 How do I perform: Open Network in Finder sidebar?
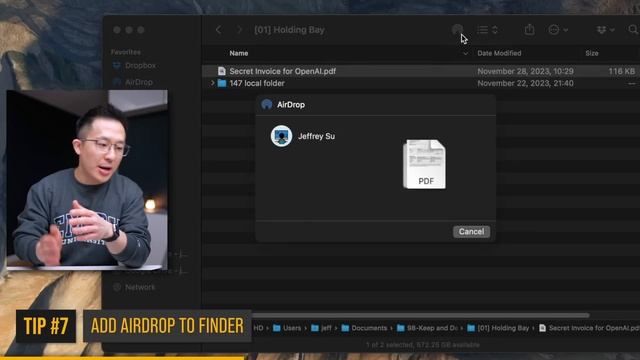(134, 287)
